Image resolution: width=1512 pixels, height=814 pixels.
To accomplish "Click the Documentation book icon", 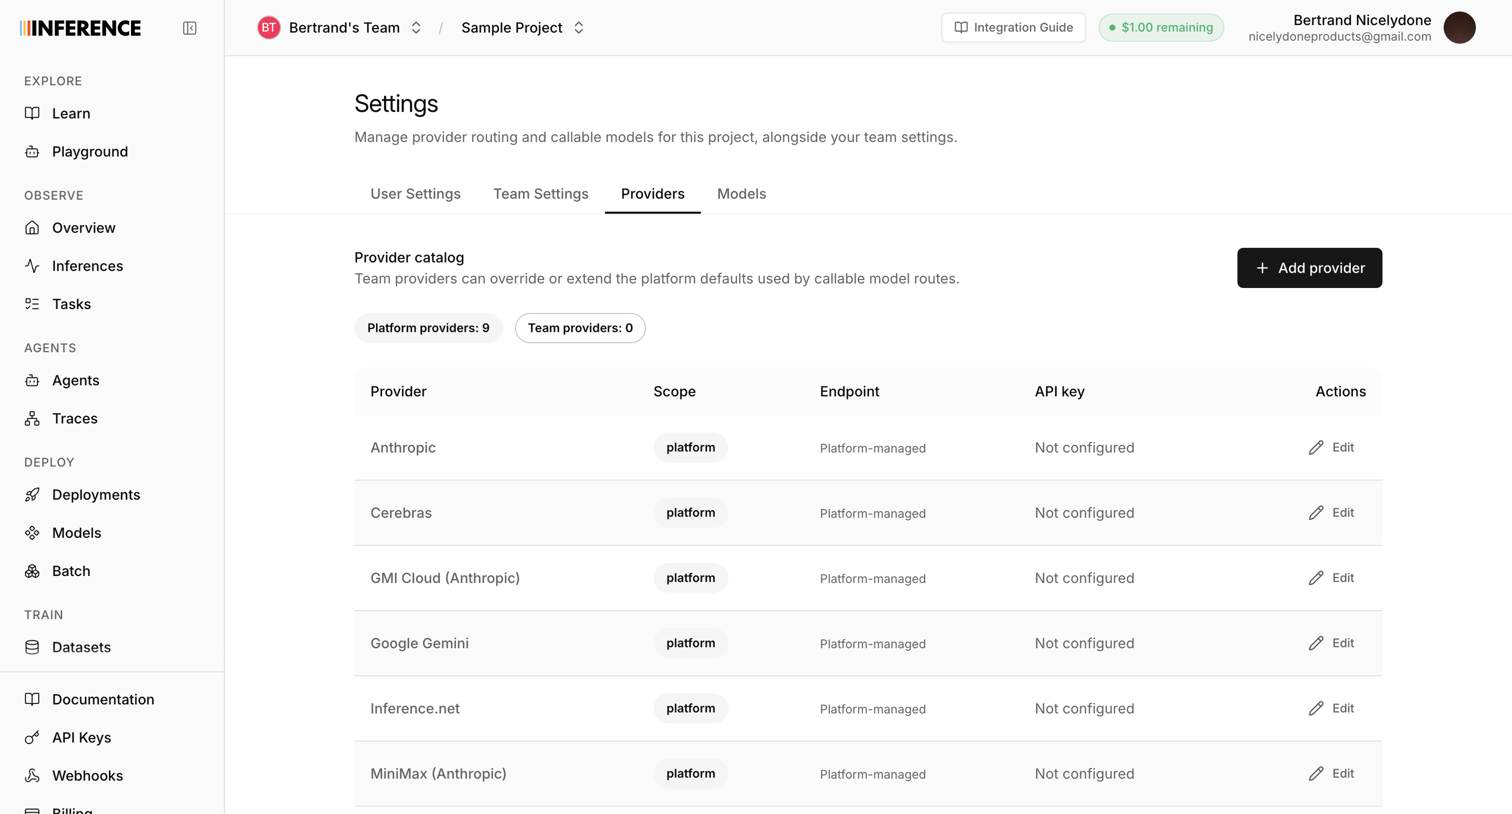I will pyautogui.click(x=32, y=699).
